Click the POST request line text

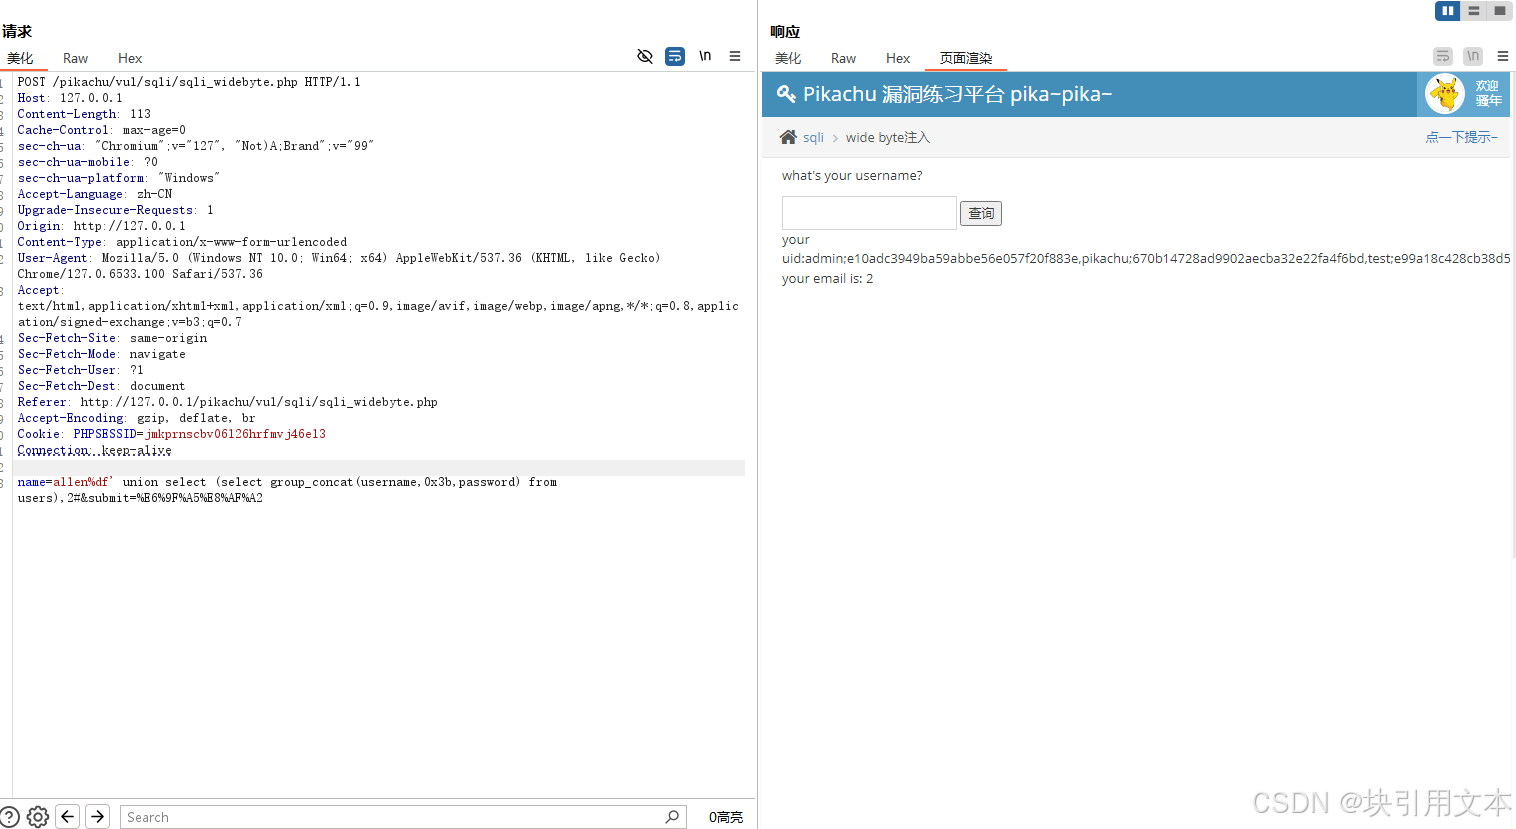click(x=189, y=82)
